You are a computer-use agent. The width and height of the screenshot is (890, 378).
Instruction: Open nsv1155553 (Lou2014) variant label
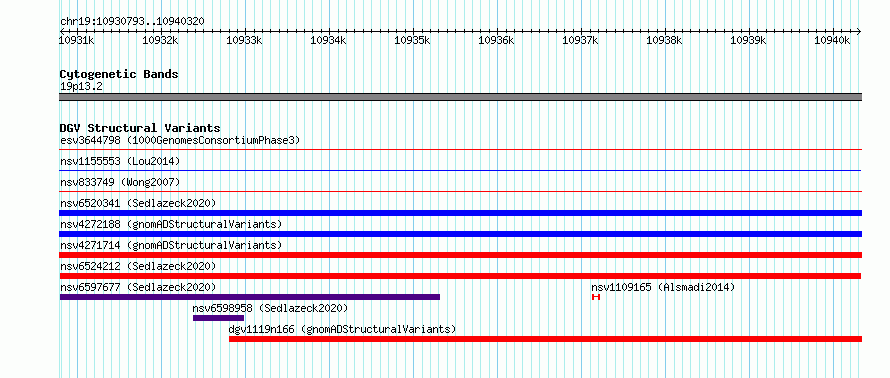(120, 162)
